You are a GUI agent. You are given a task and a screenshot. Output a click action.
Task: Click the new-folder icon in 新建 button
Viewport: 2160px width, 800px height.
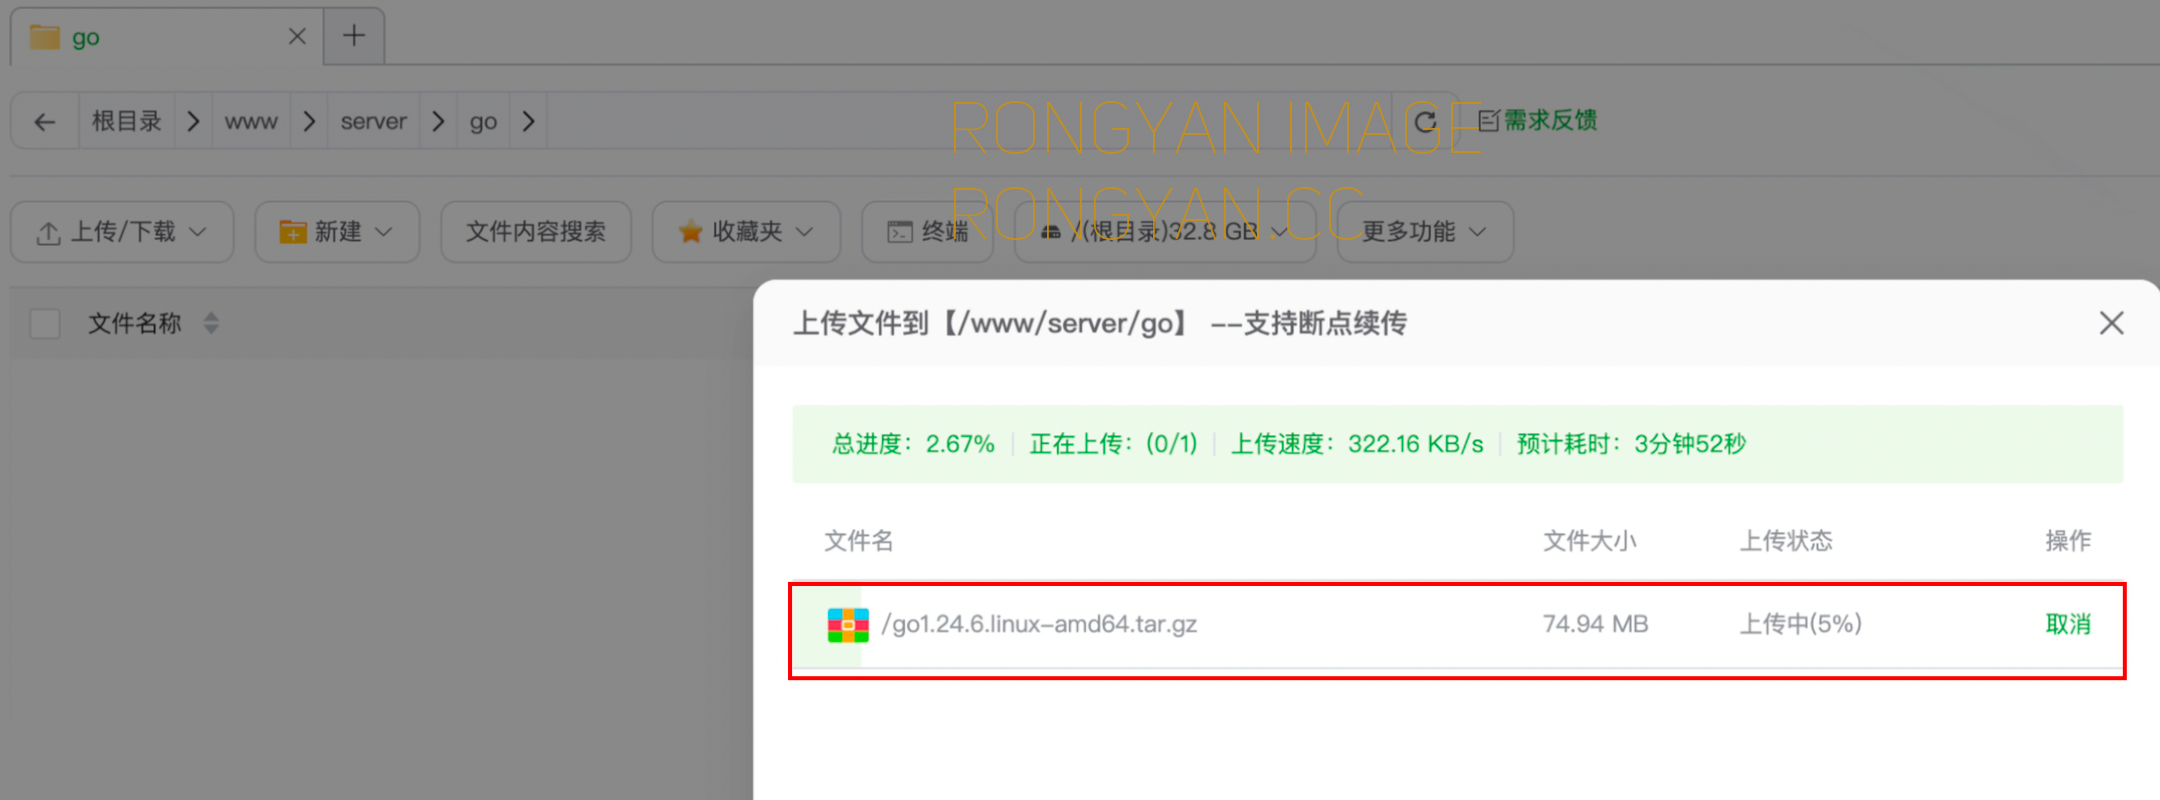[x=293, y=232]
